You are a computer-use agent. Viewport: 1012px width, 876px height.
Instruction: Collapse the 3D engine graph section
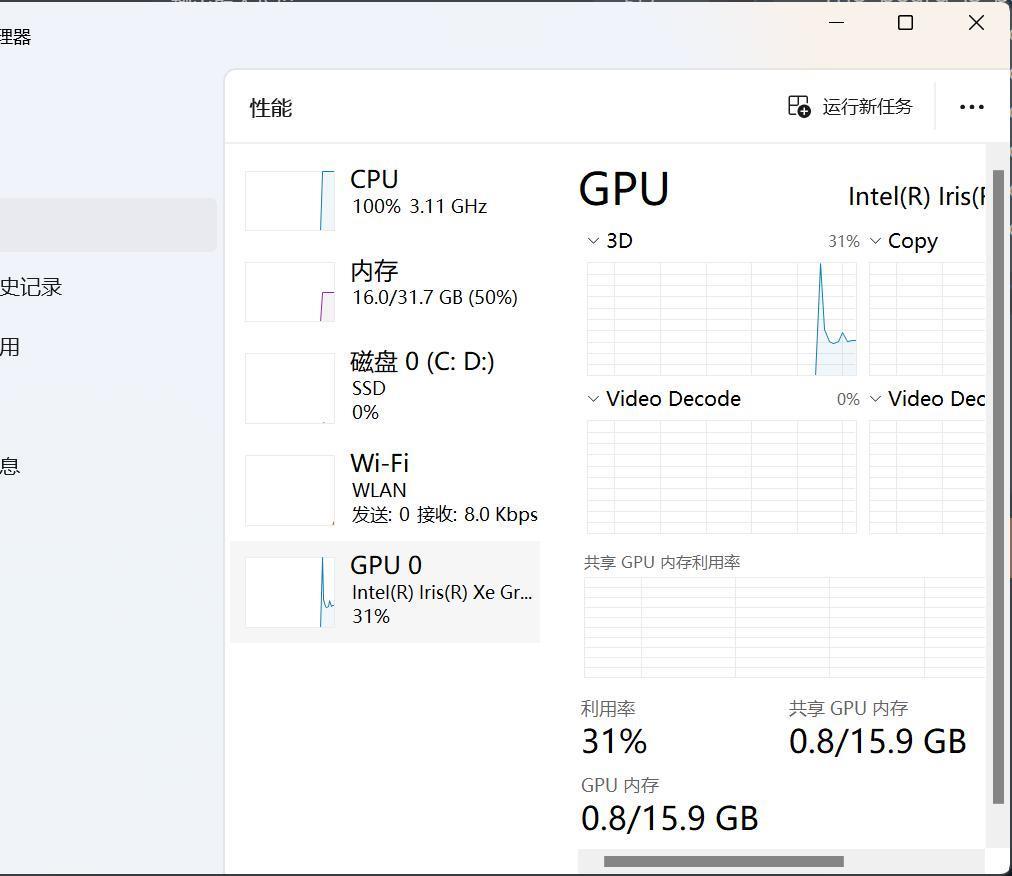point(592,240)
